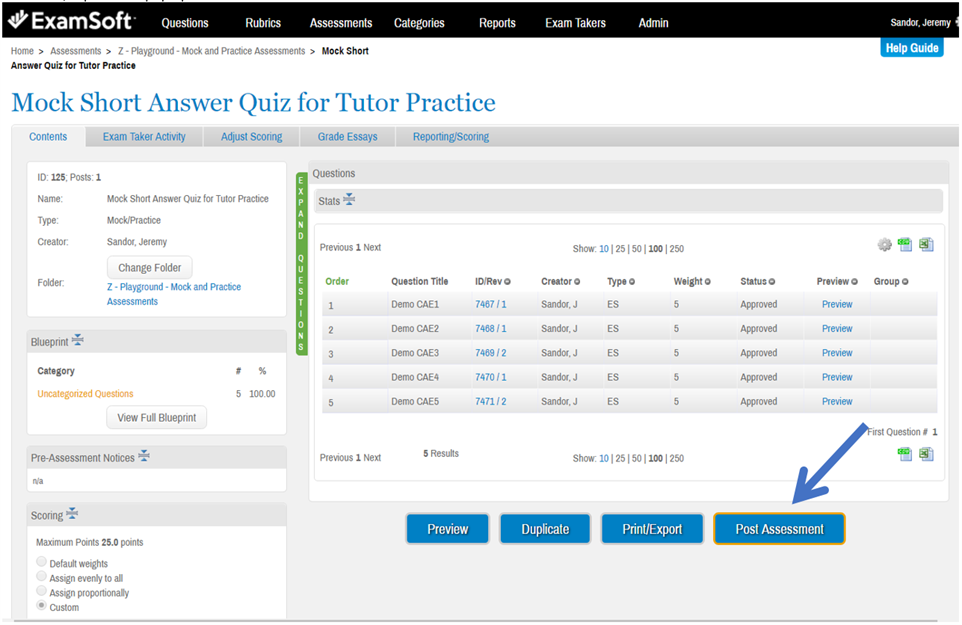Click the sort icon beside Type column header
962x625 pixels.
click(631, 282)
